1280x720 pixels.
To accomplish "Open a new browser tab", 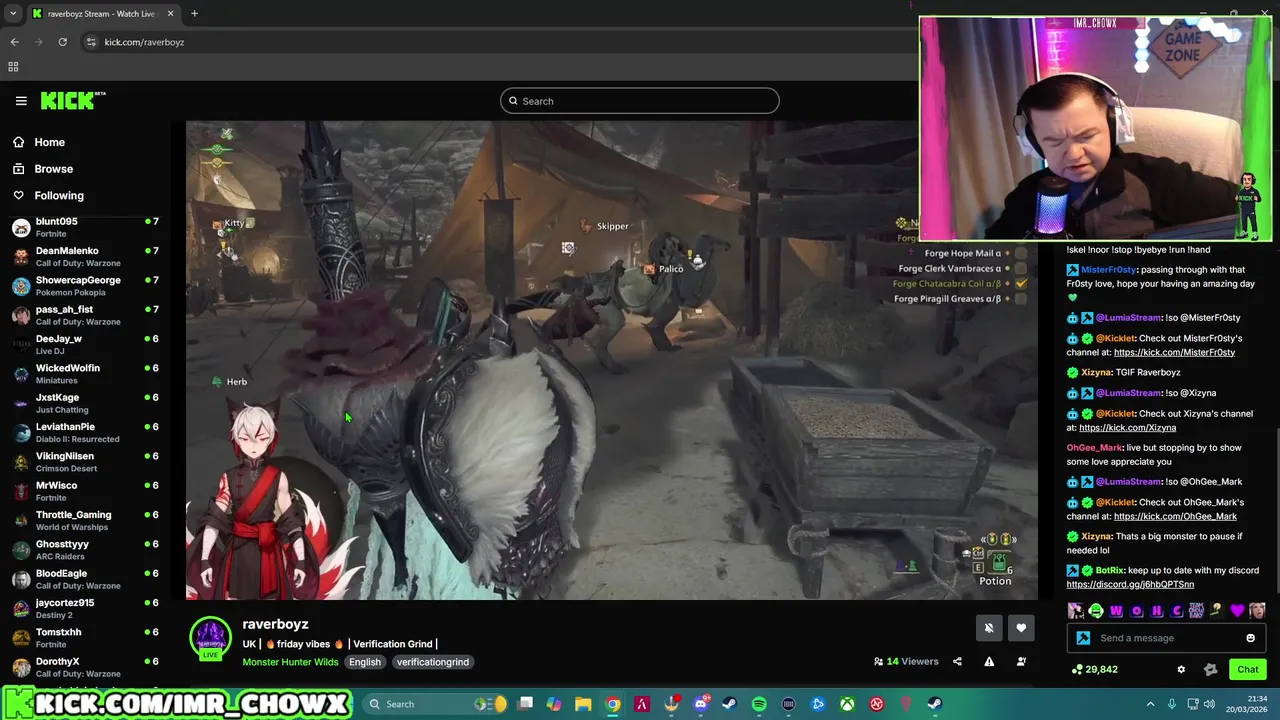I will tap(194, 14).
